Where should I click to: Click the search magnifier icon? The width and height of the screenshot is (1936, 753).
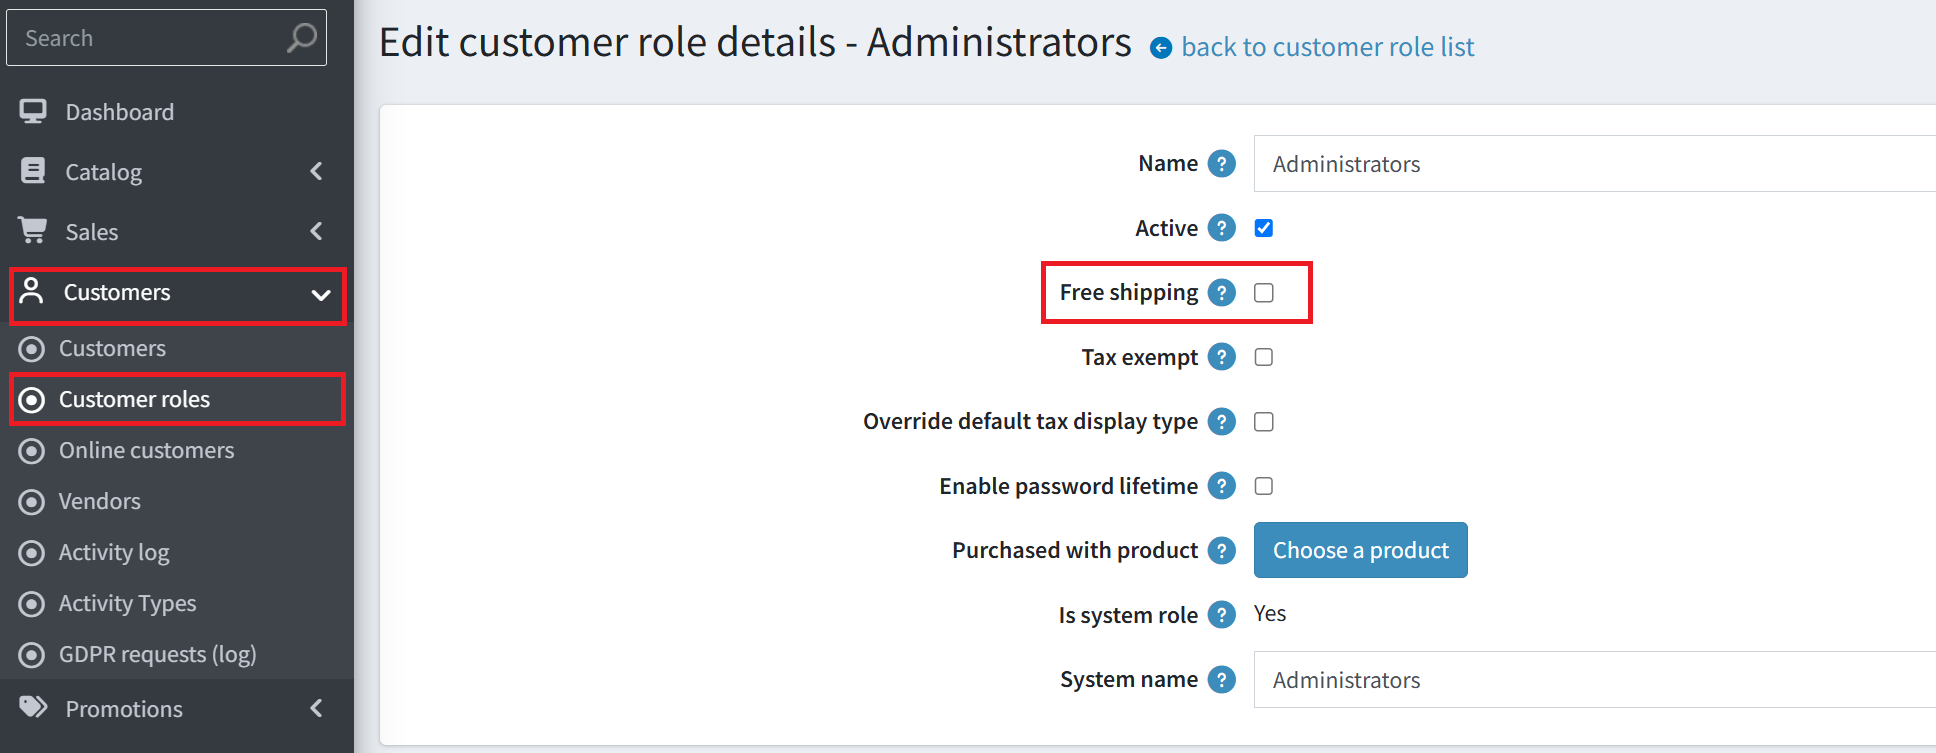(301, 38)
